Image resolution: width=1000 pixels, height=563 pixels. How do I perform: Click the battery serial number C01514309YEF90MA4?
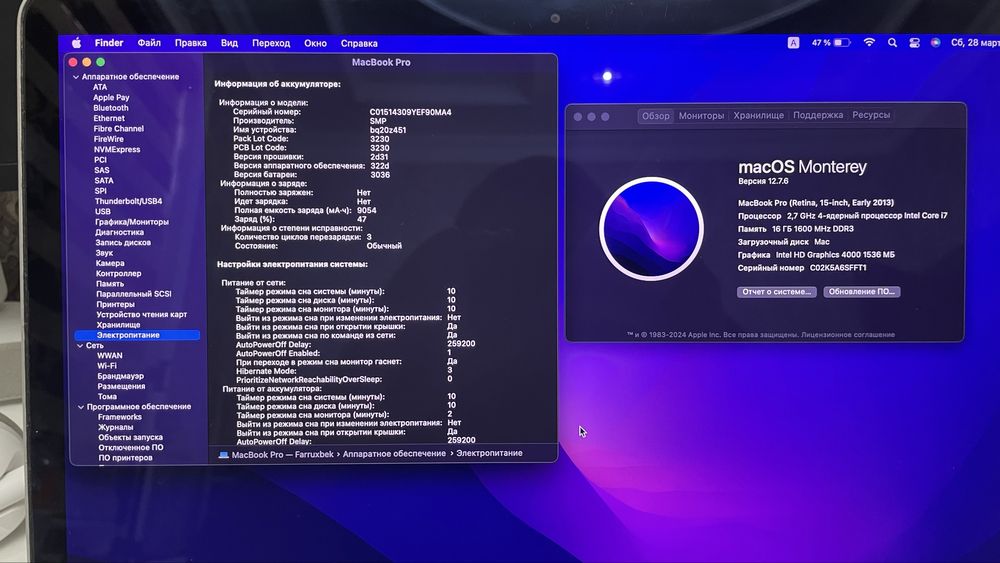pyautogui.click(x=410, y=112)
